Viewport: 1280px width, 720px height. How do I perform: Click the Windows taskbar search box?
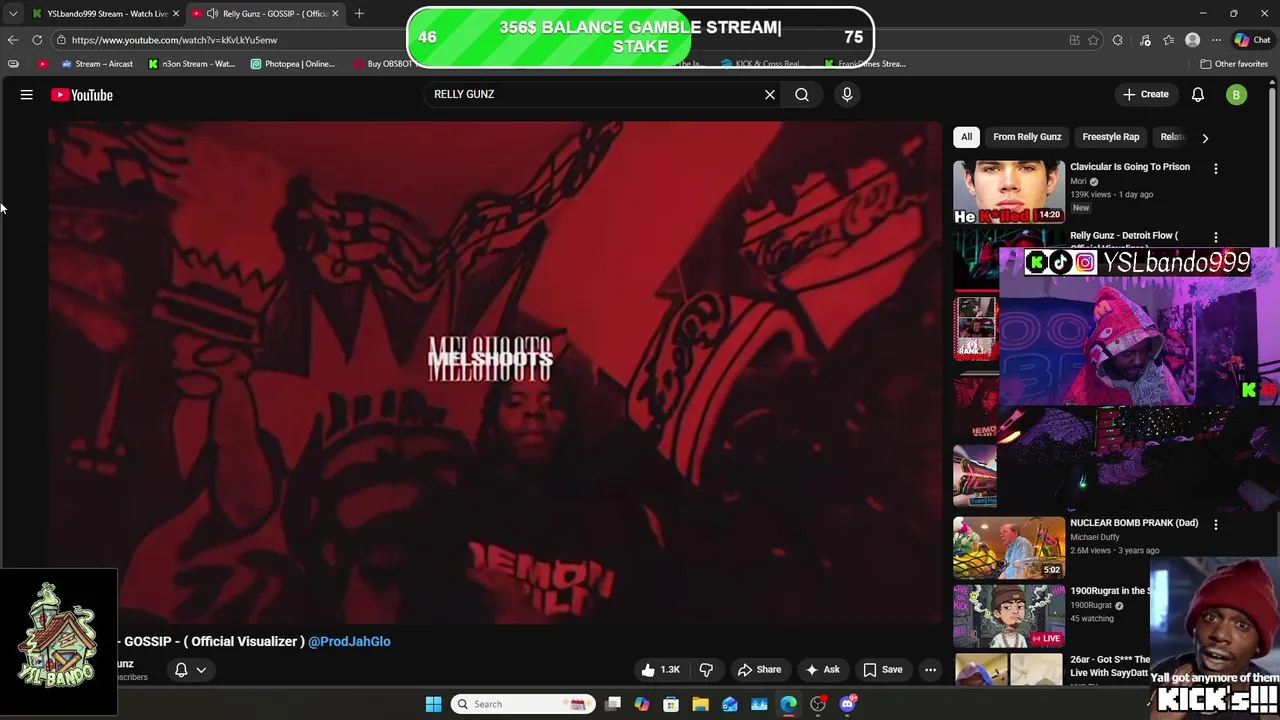(521, 704)
